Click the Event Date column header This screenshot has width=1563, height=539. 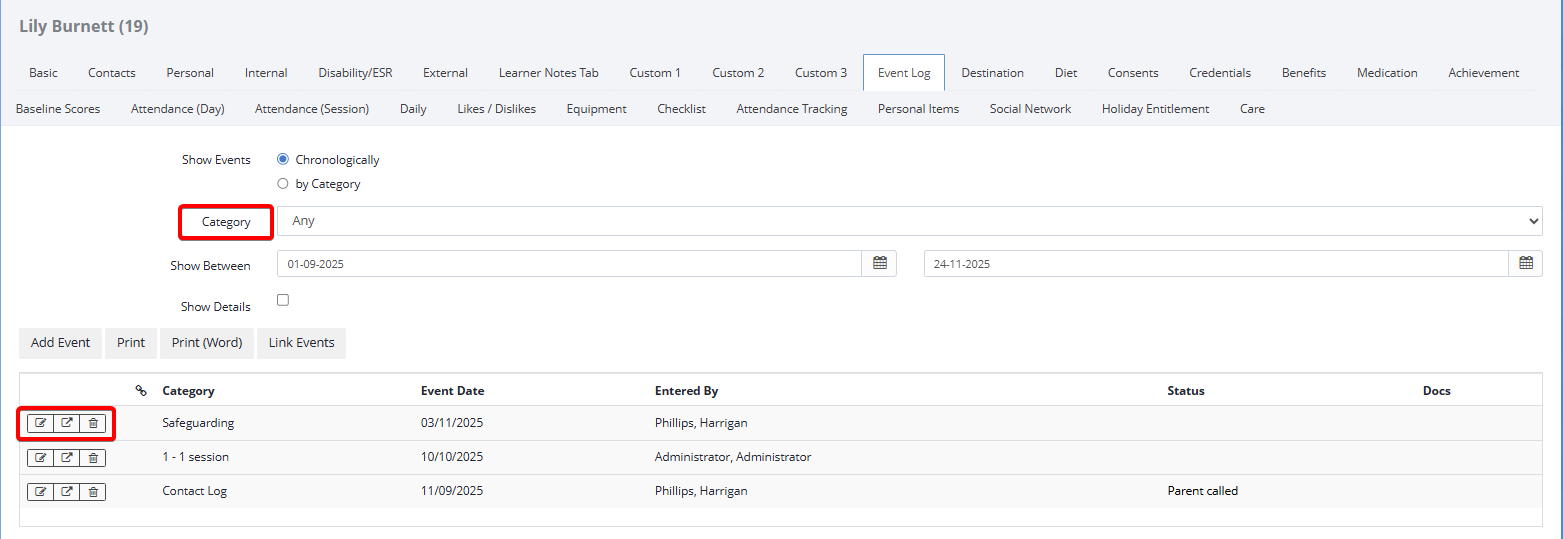click(x=452, y=391)
